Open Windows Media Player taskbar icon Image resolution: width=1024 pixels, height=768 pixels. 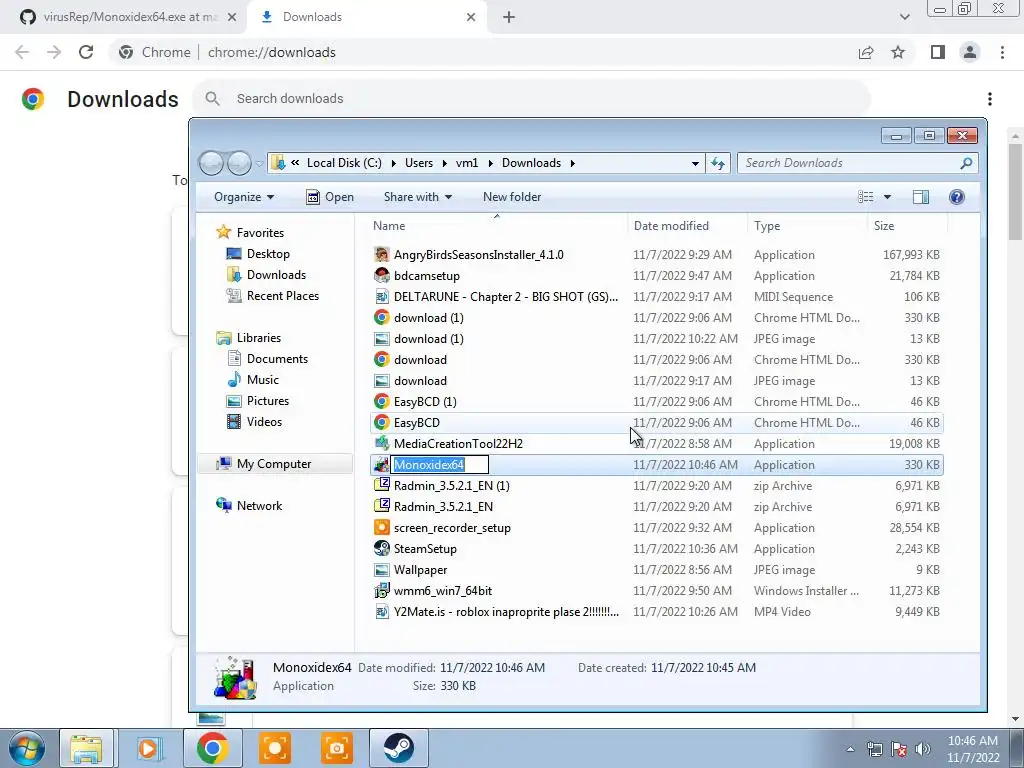tap(149, 748)
